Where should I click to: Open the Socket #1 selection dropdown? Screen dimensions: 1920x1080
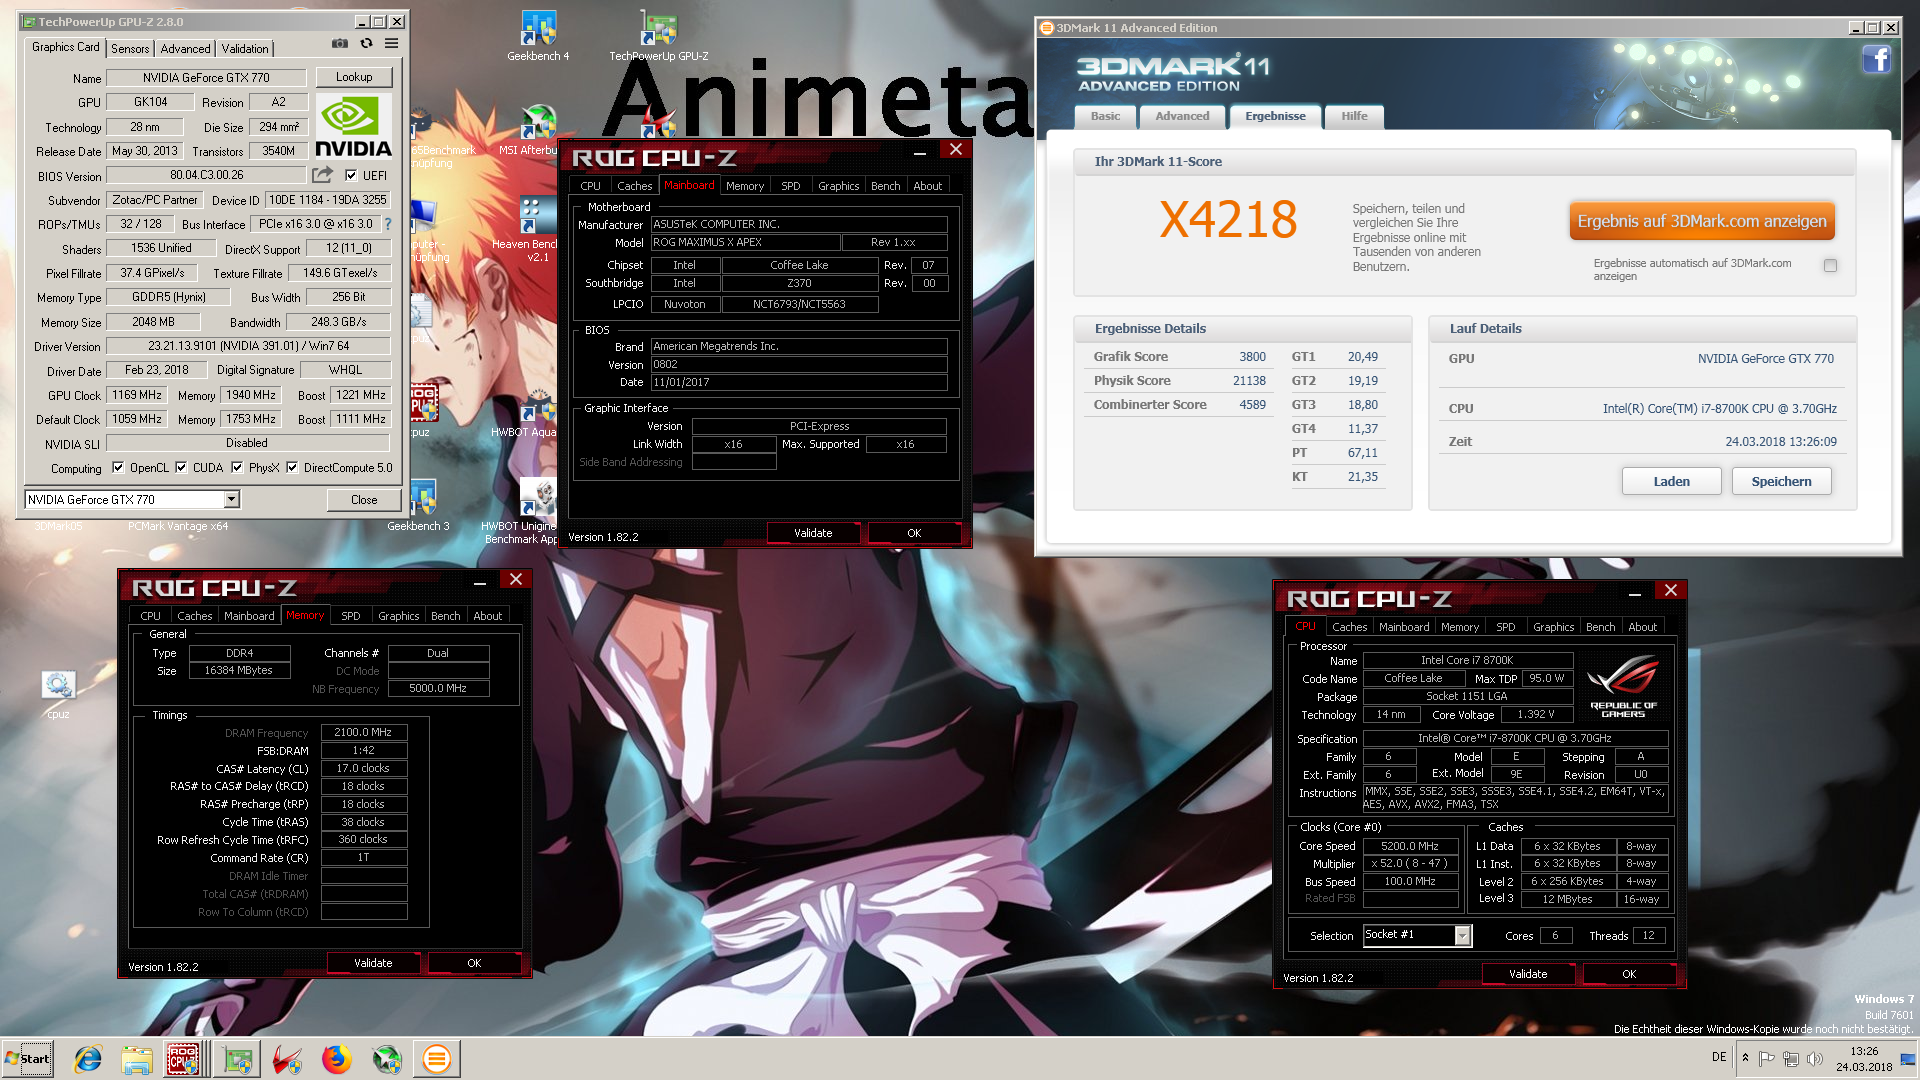pyautogui.click(x=1462, y=935)
